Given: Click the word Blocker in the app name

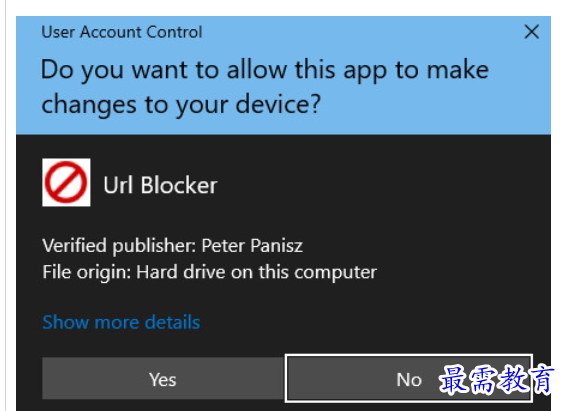Looking at the screenshot, I should click(179, 185).
